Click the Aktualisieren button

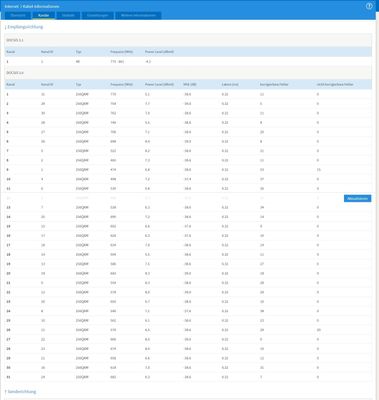click(357, 199)
